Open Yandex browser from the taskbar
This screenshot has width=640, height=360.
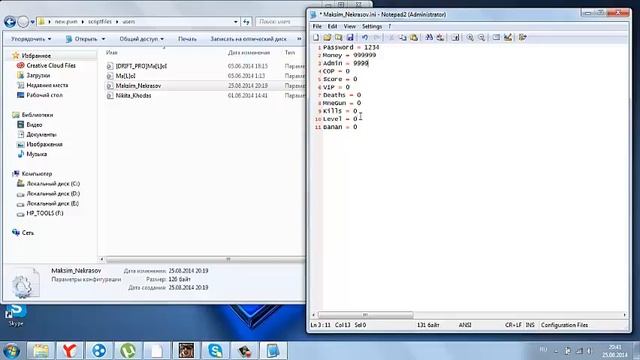coord(69,351)
